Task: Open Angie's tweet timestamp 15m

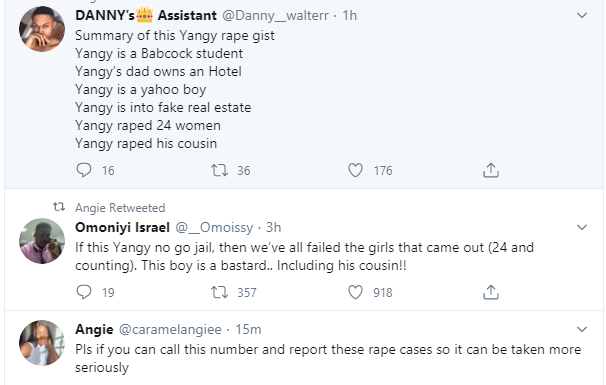Action: (249, 329)
